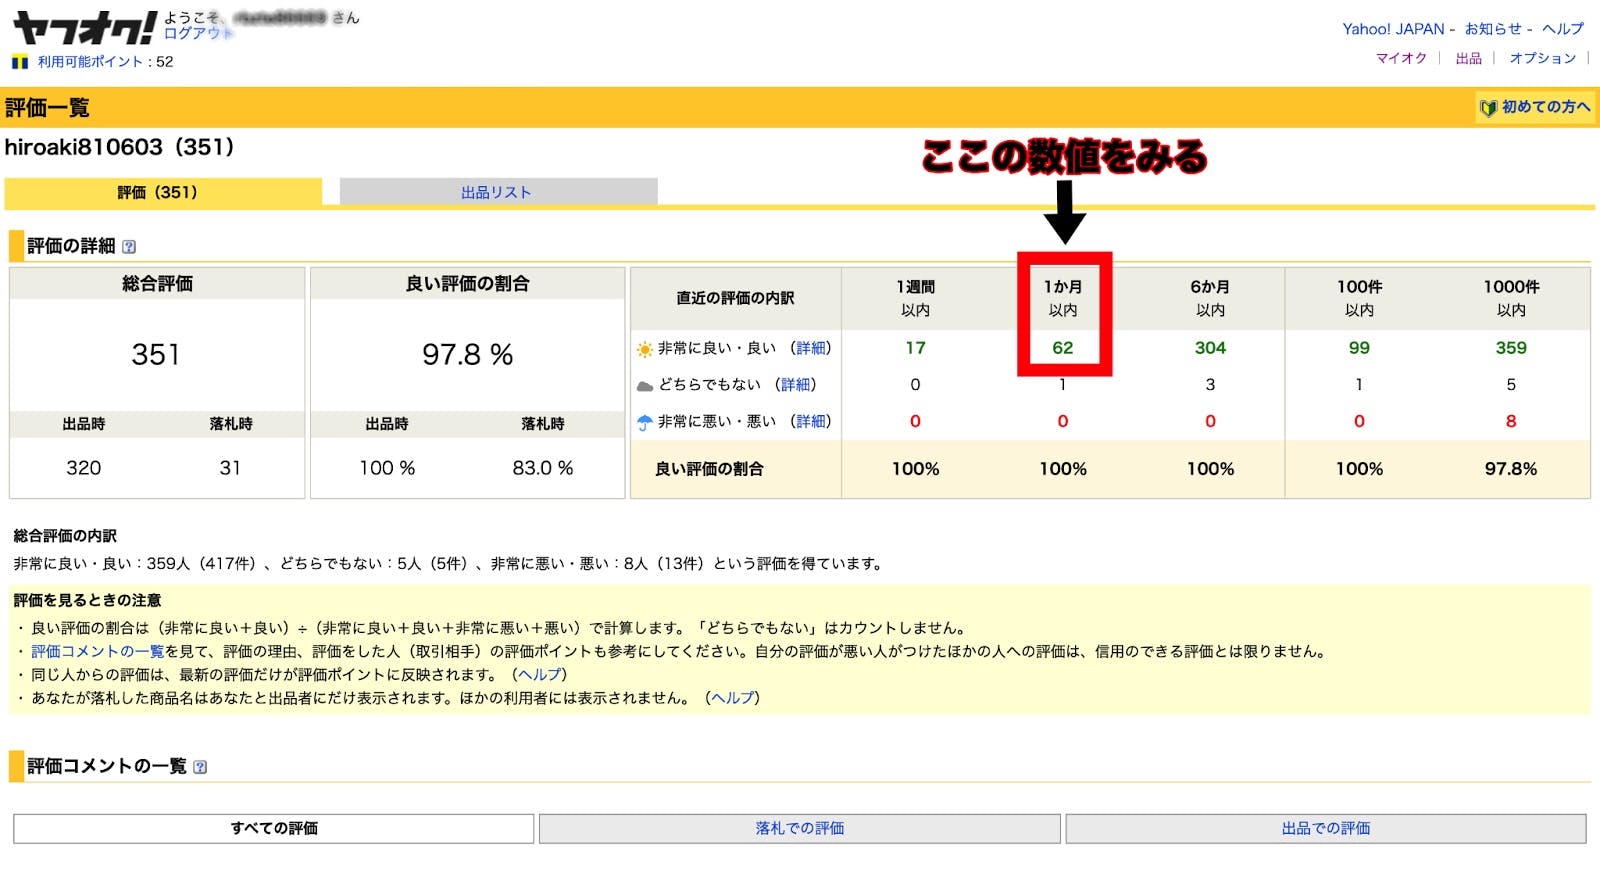This screenshot has width=1600, height=877.
Task: Show 落札での評価 comments
Action: point(799,828)
